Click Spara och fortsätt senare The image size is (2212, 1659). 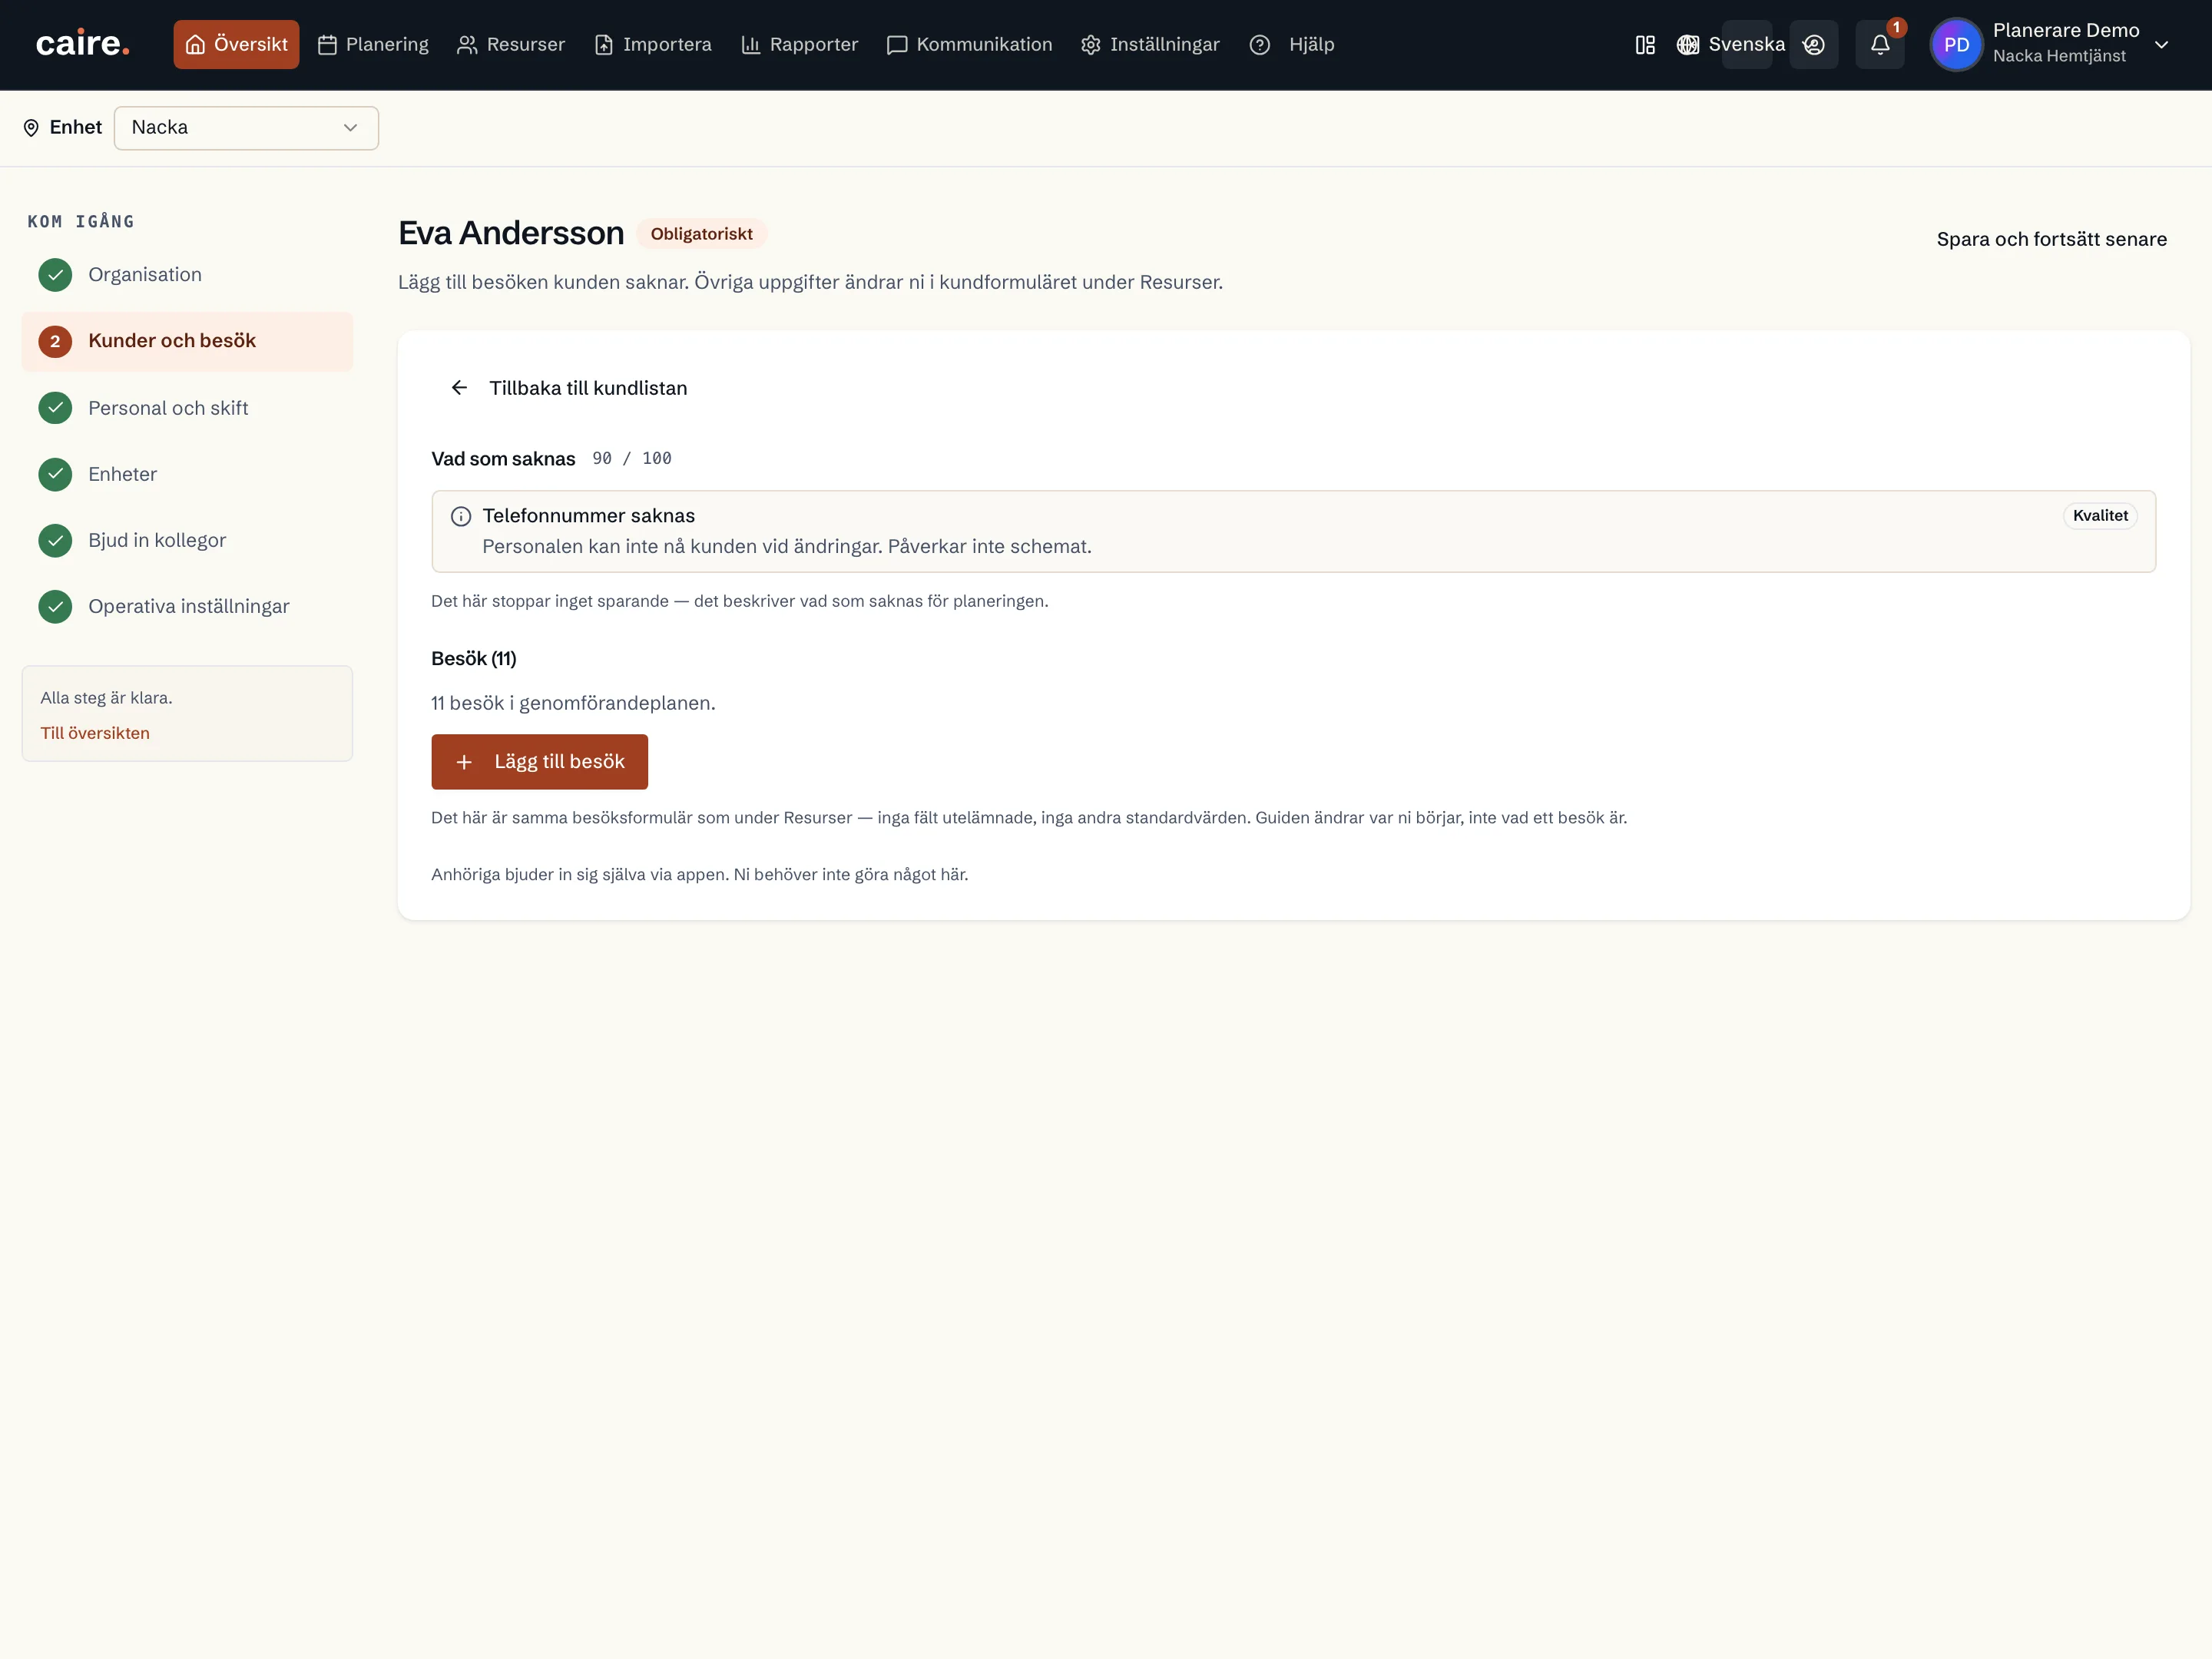(2051, 239)
